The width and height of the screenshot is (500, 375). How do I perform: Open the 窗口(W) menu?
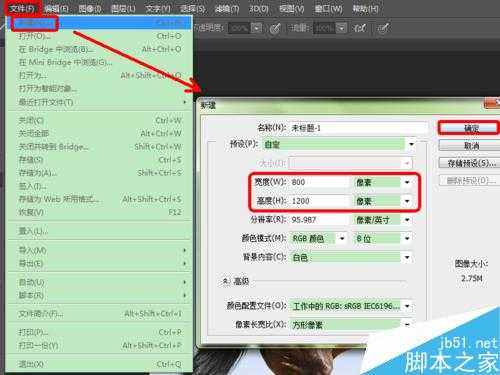[x=328, y=8]
